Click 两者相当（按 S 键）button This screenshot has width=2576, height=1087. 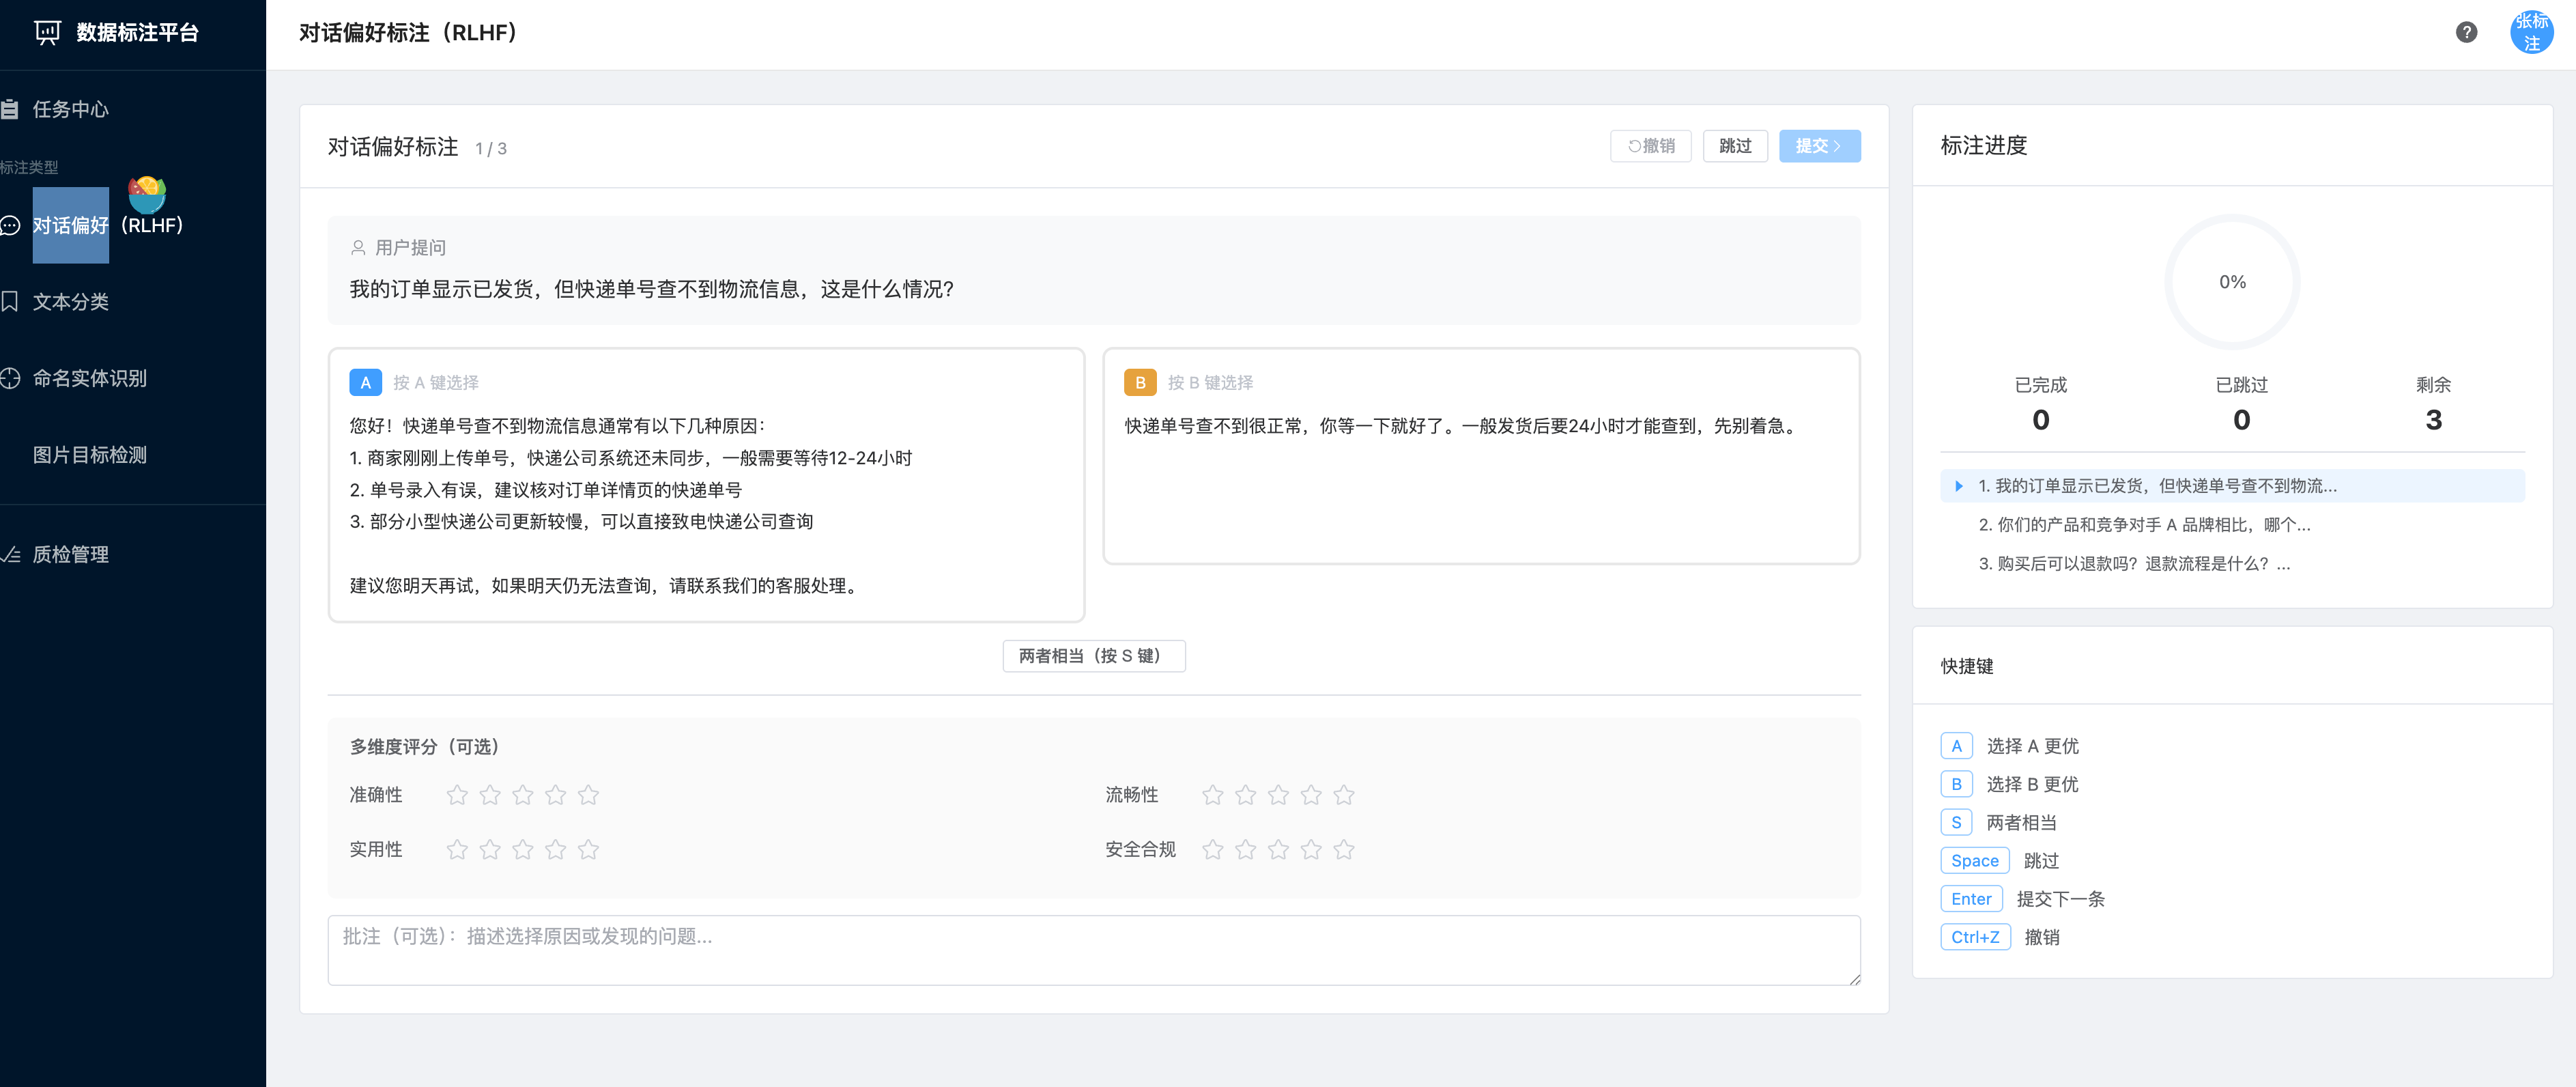pyautogui.click(x=1093, y=656)
